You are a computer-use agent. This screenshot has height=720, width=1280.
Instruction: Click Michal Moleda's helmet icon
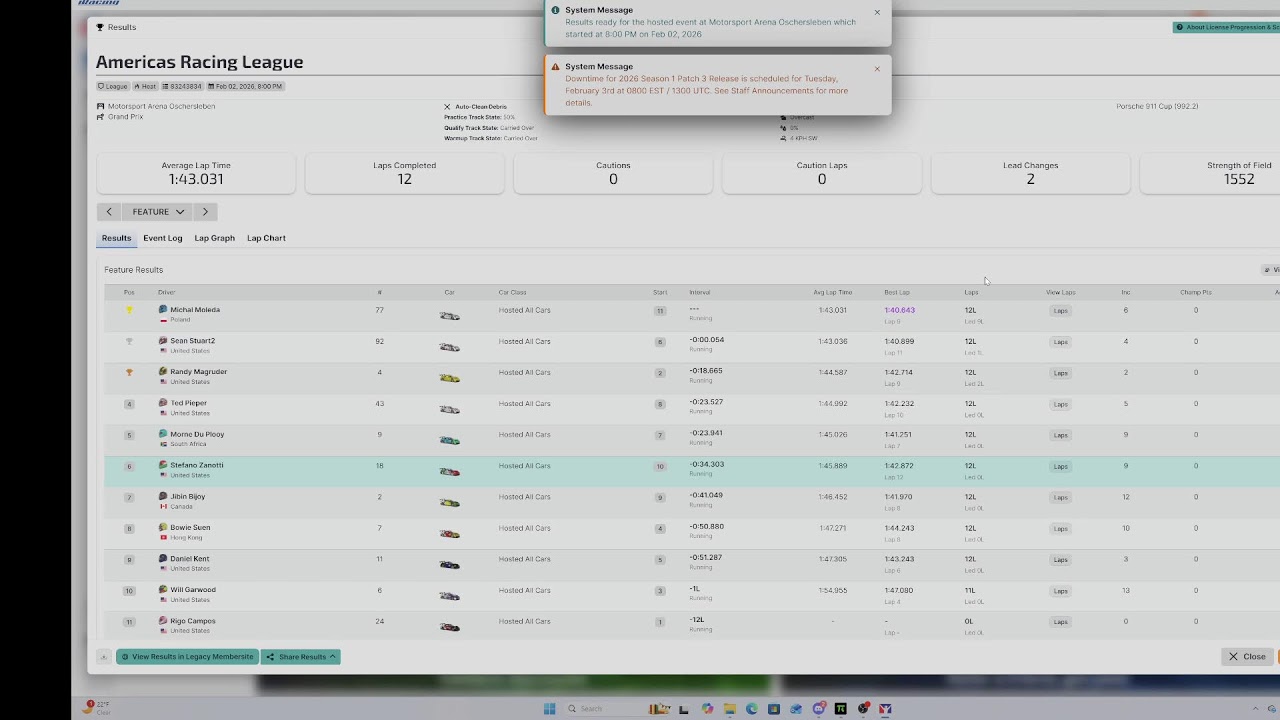(x=163, y=310)
